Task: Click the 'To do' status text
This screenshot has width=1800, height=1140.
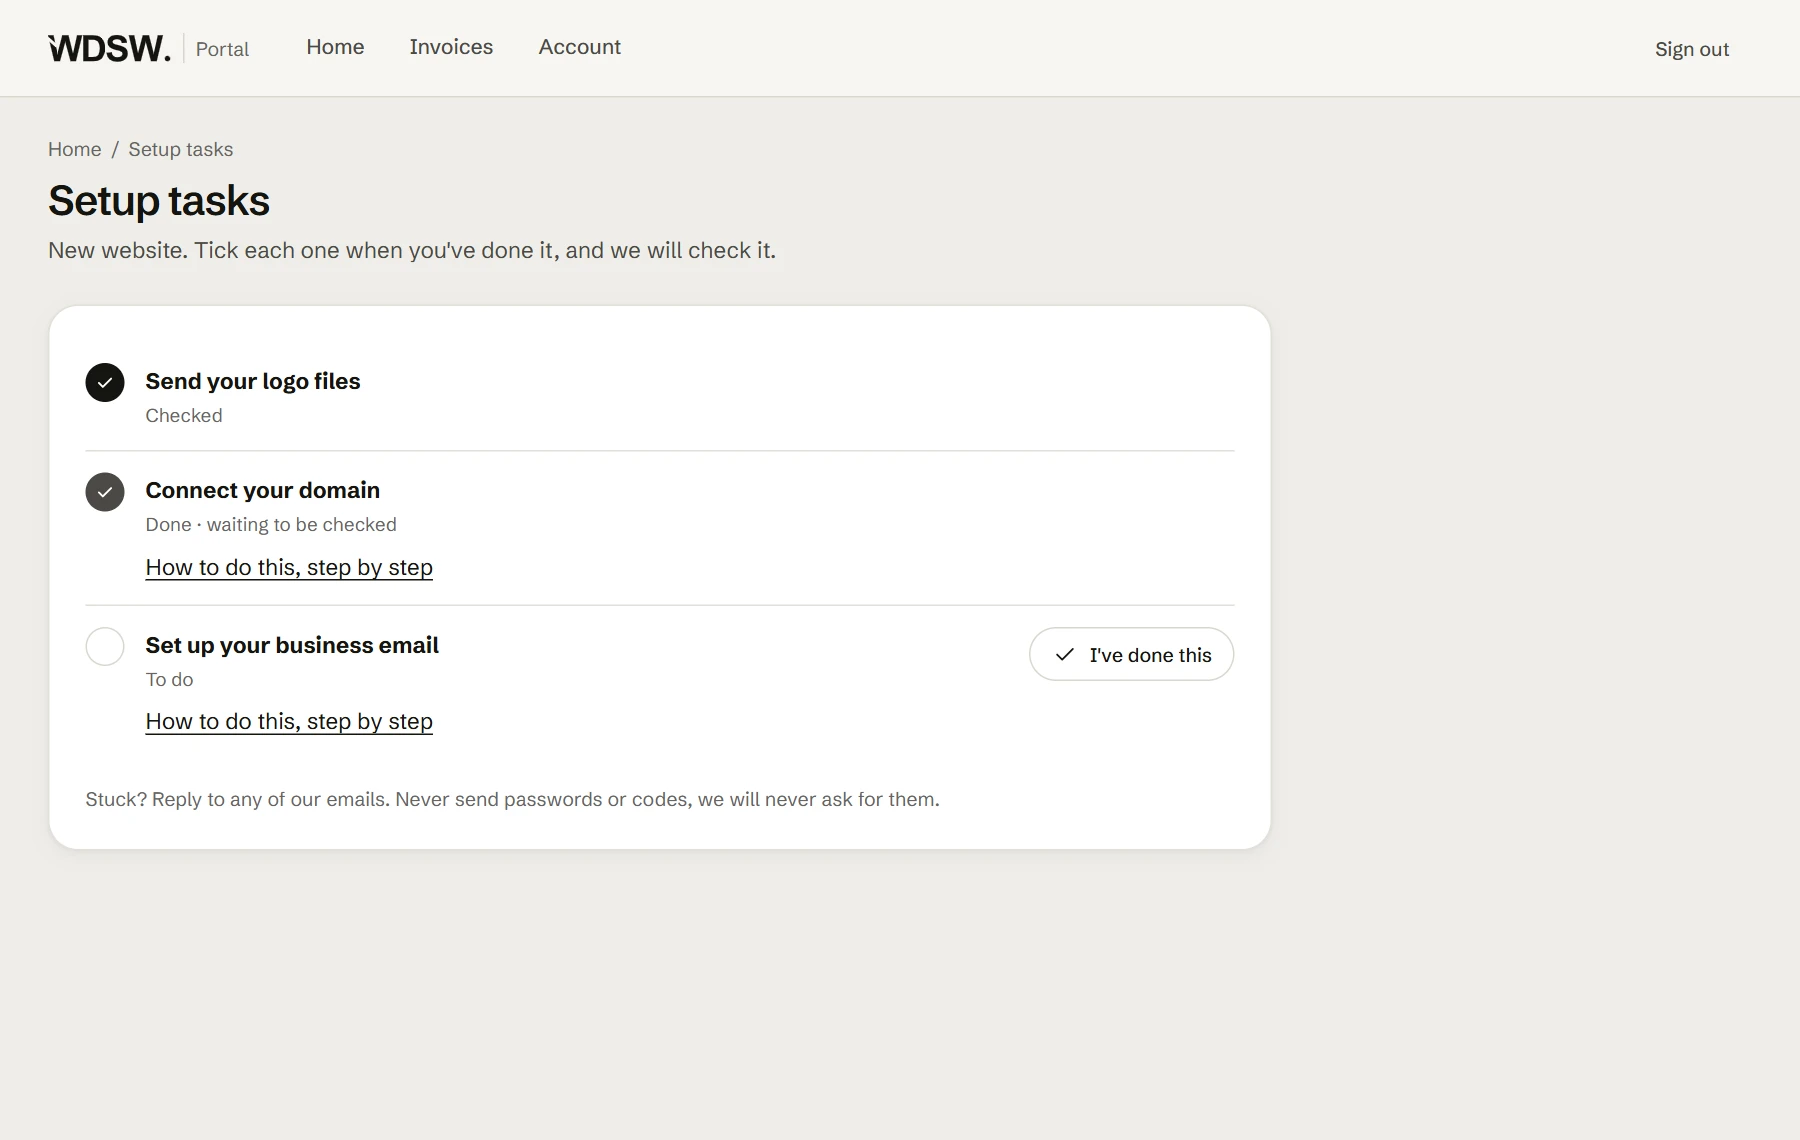Action: point(169,679)
